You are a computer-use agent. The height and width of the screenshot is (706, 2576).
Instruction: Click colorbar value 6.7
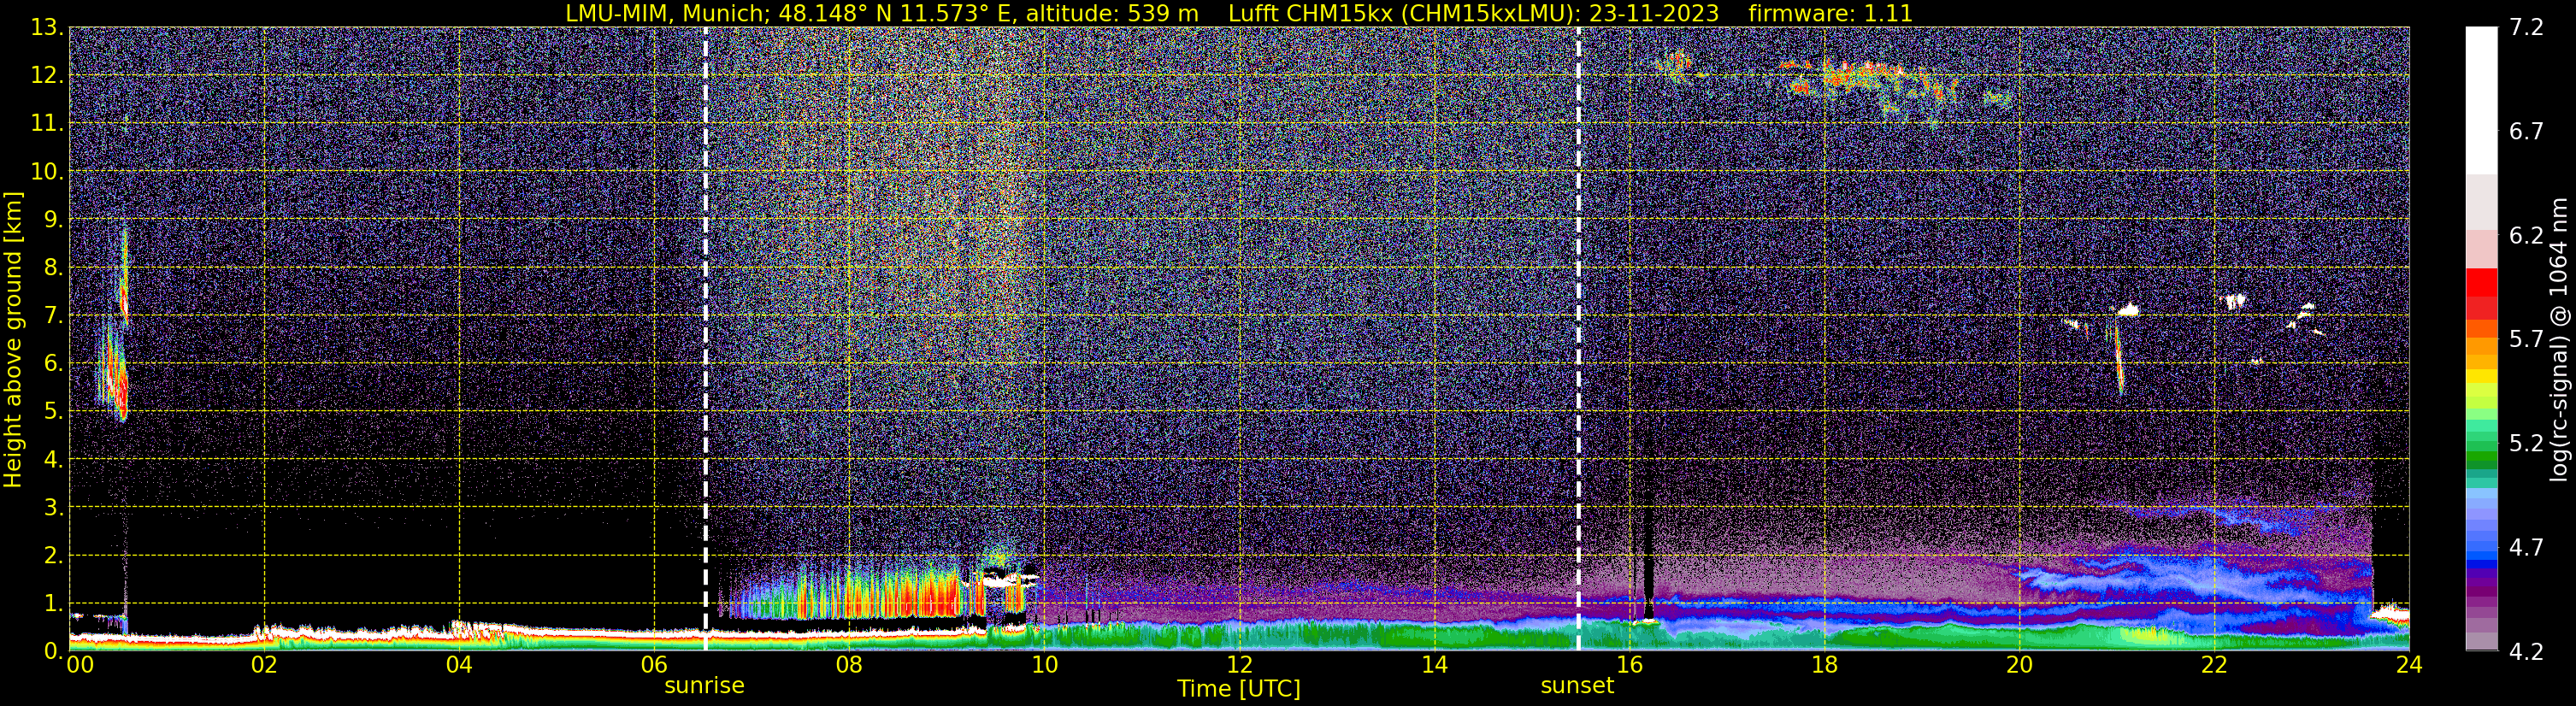2526,131
